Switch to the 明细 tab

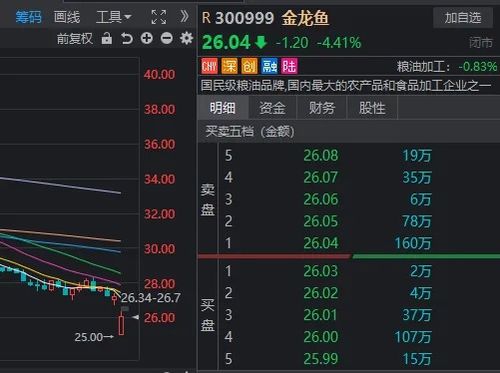(x=223, y=108)
